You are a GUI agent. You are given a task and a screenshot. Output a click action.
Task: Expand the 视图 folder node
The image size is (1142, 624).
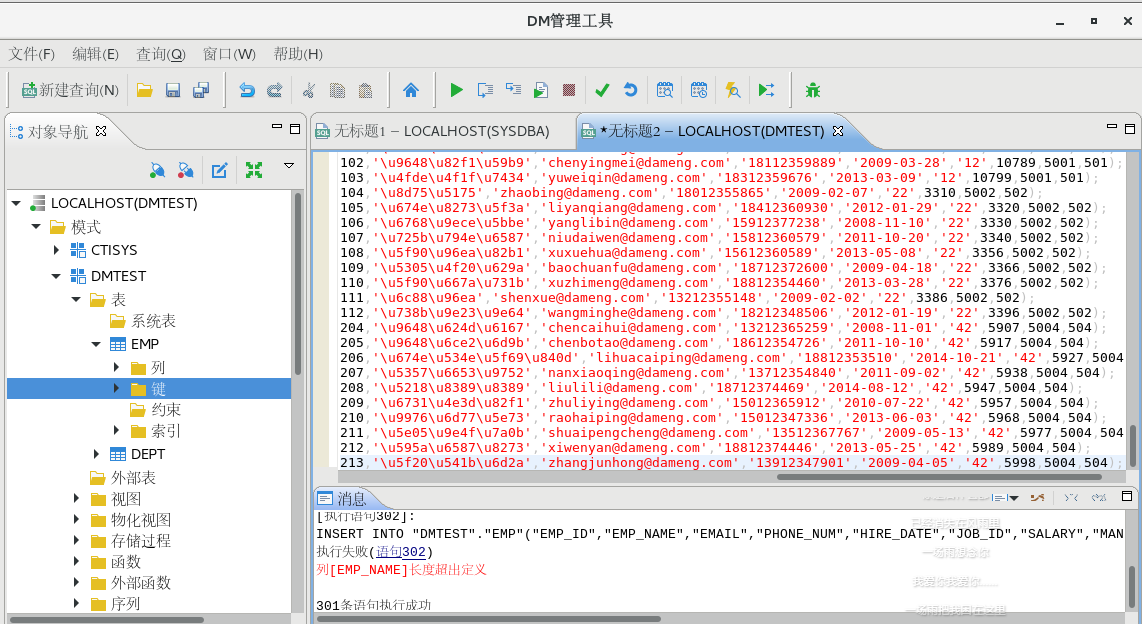point(76,499)
